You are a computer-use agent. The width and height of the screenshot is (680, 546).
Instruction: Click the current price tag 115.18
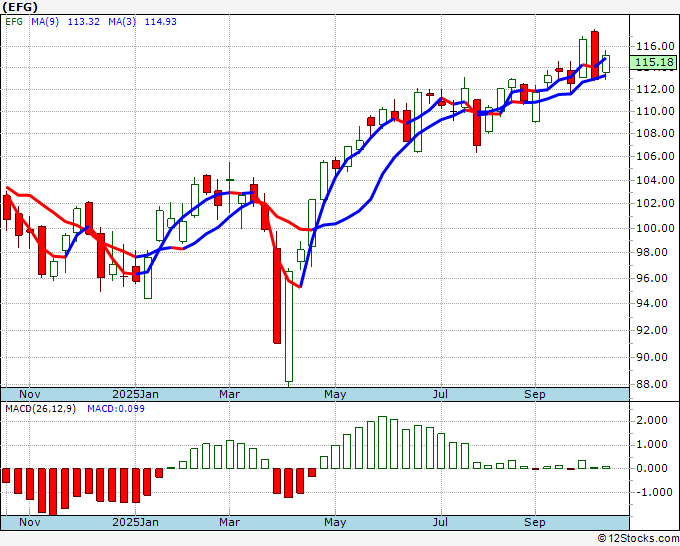[x=654, y=62]
